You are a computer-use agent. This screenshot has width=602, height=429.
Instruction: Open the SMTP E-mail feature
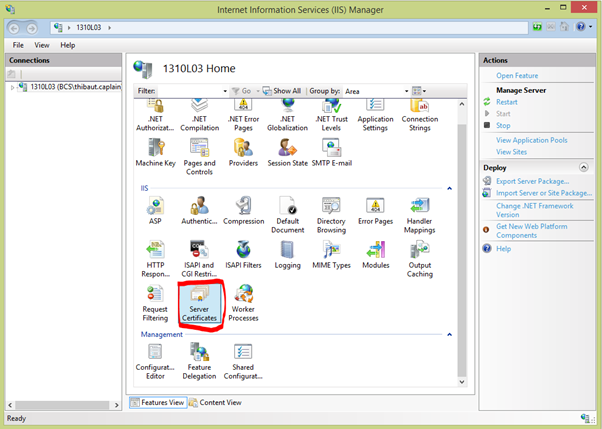[x=331, y=153]
